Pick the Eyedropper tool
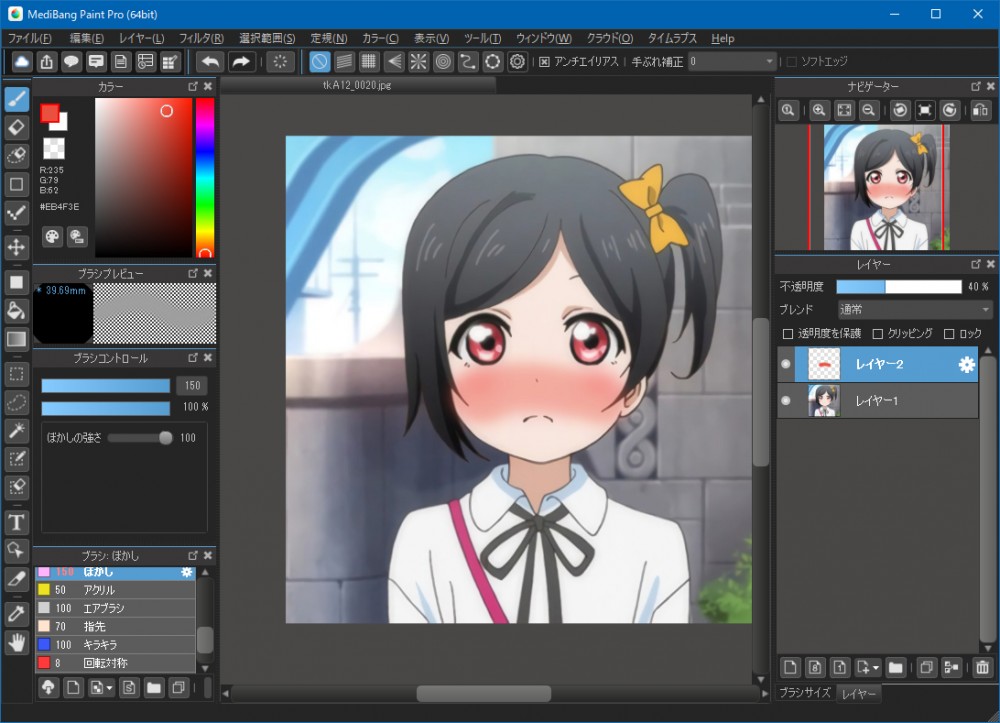Viewport: 1000px width, 723px height. (x=17, y=614)
